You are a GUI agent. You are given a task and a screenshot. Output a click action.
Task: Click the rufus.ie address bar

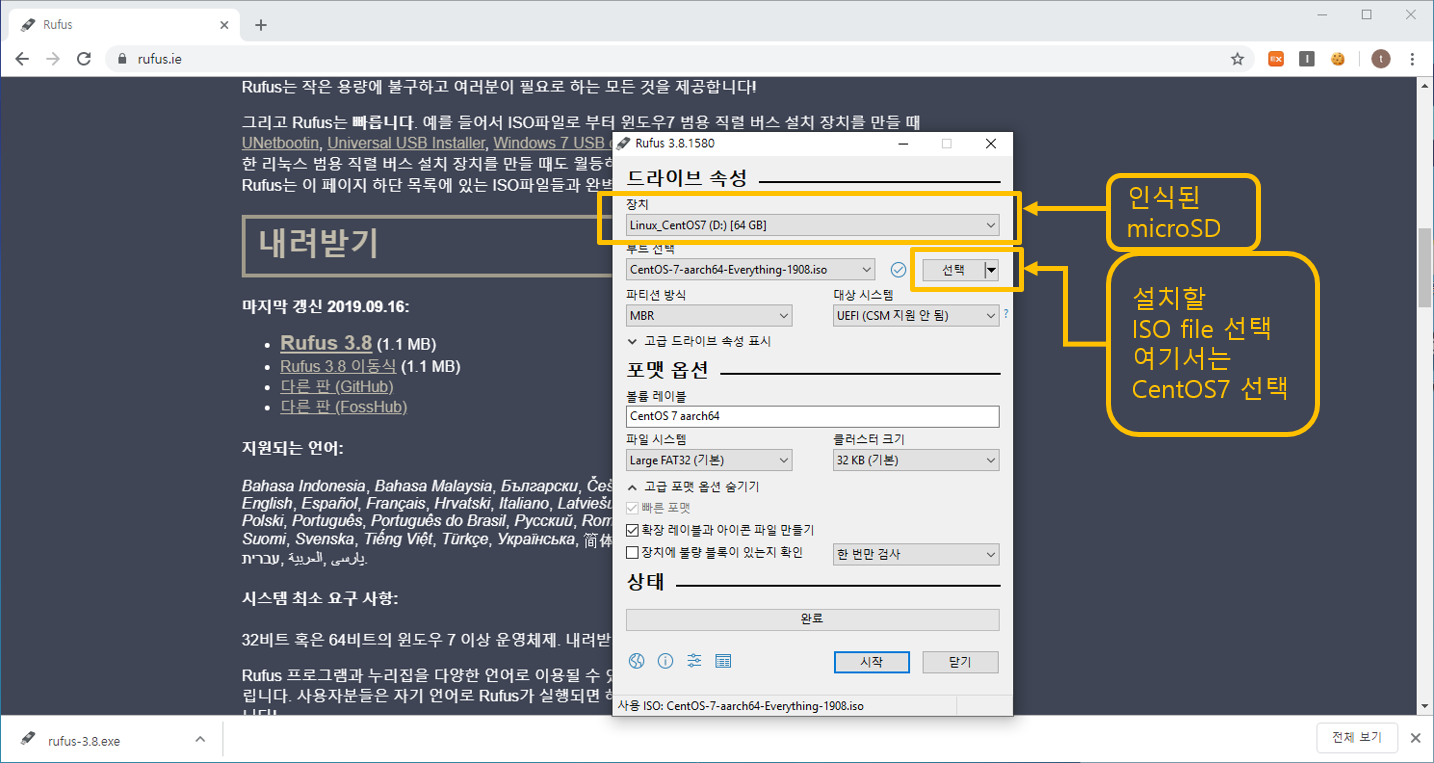(680, 59)
